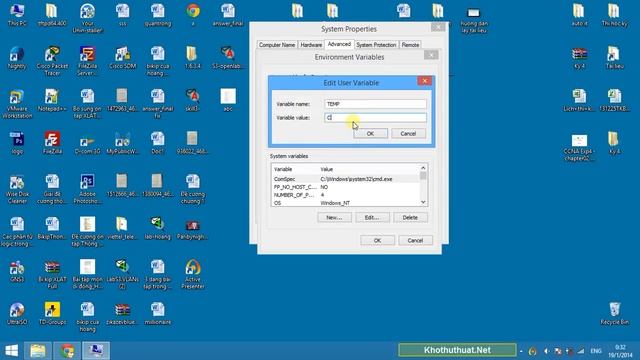
Task: Open the Active Presenter shortcut
Action: point(193,274)
